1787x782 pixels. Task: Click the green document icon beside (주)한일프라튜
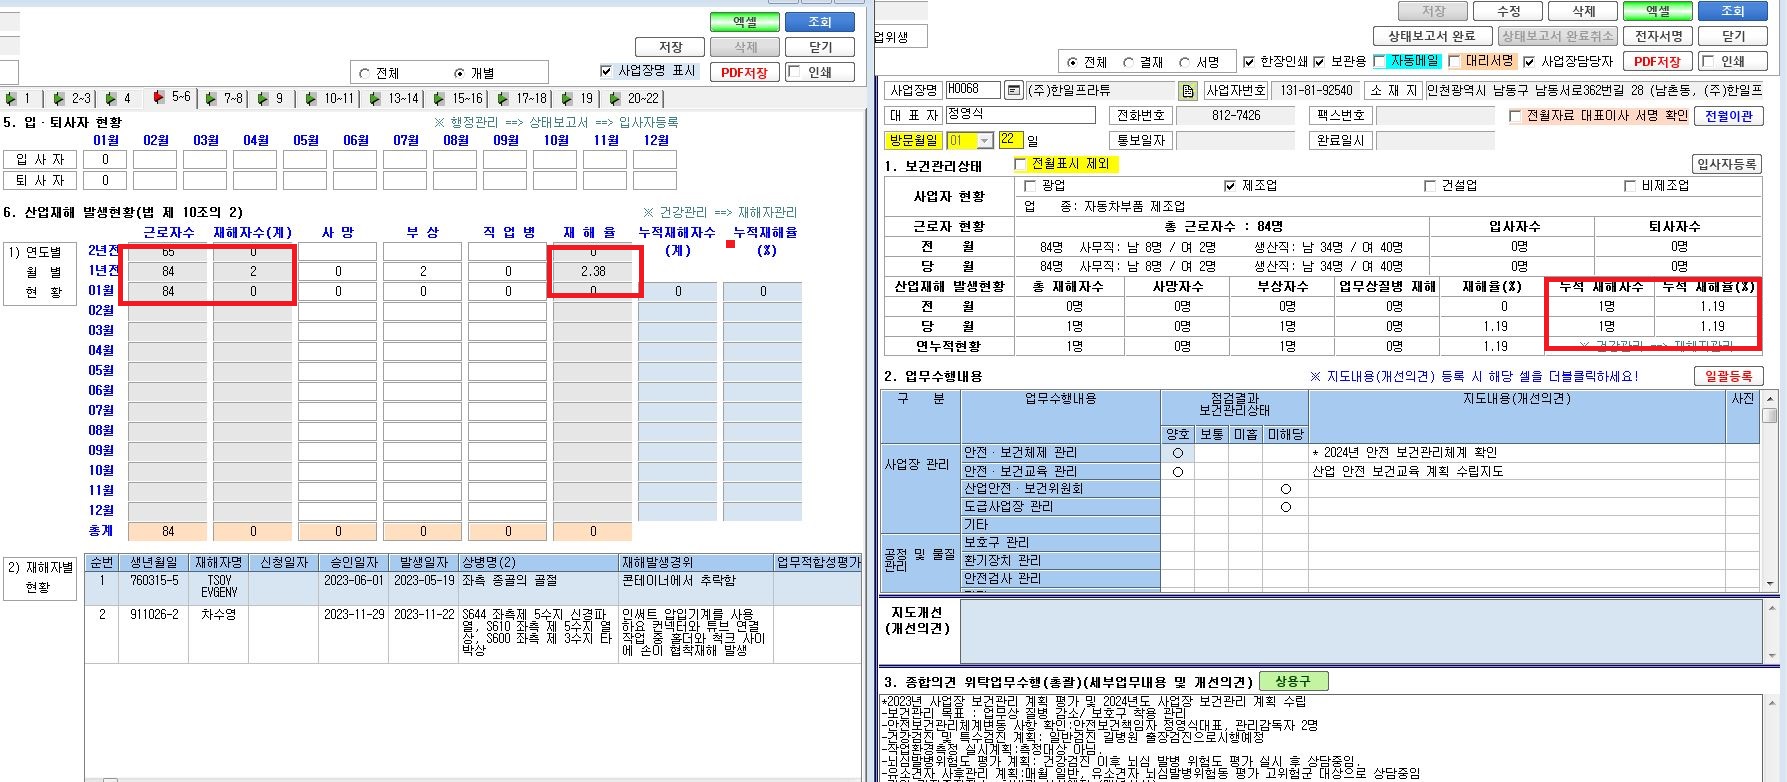point(1188,91)
